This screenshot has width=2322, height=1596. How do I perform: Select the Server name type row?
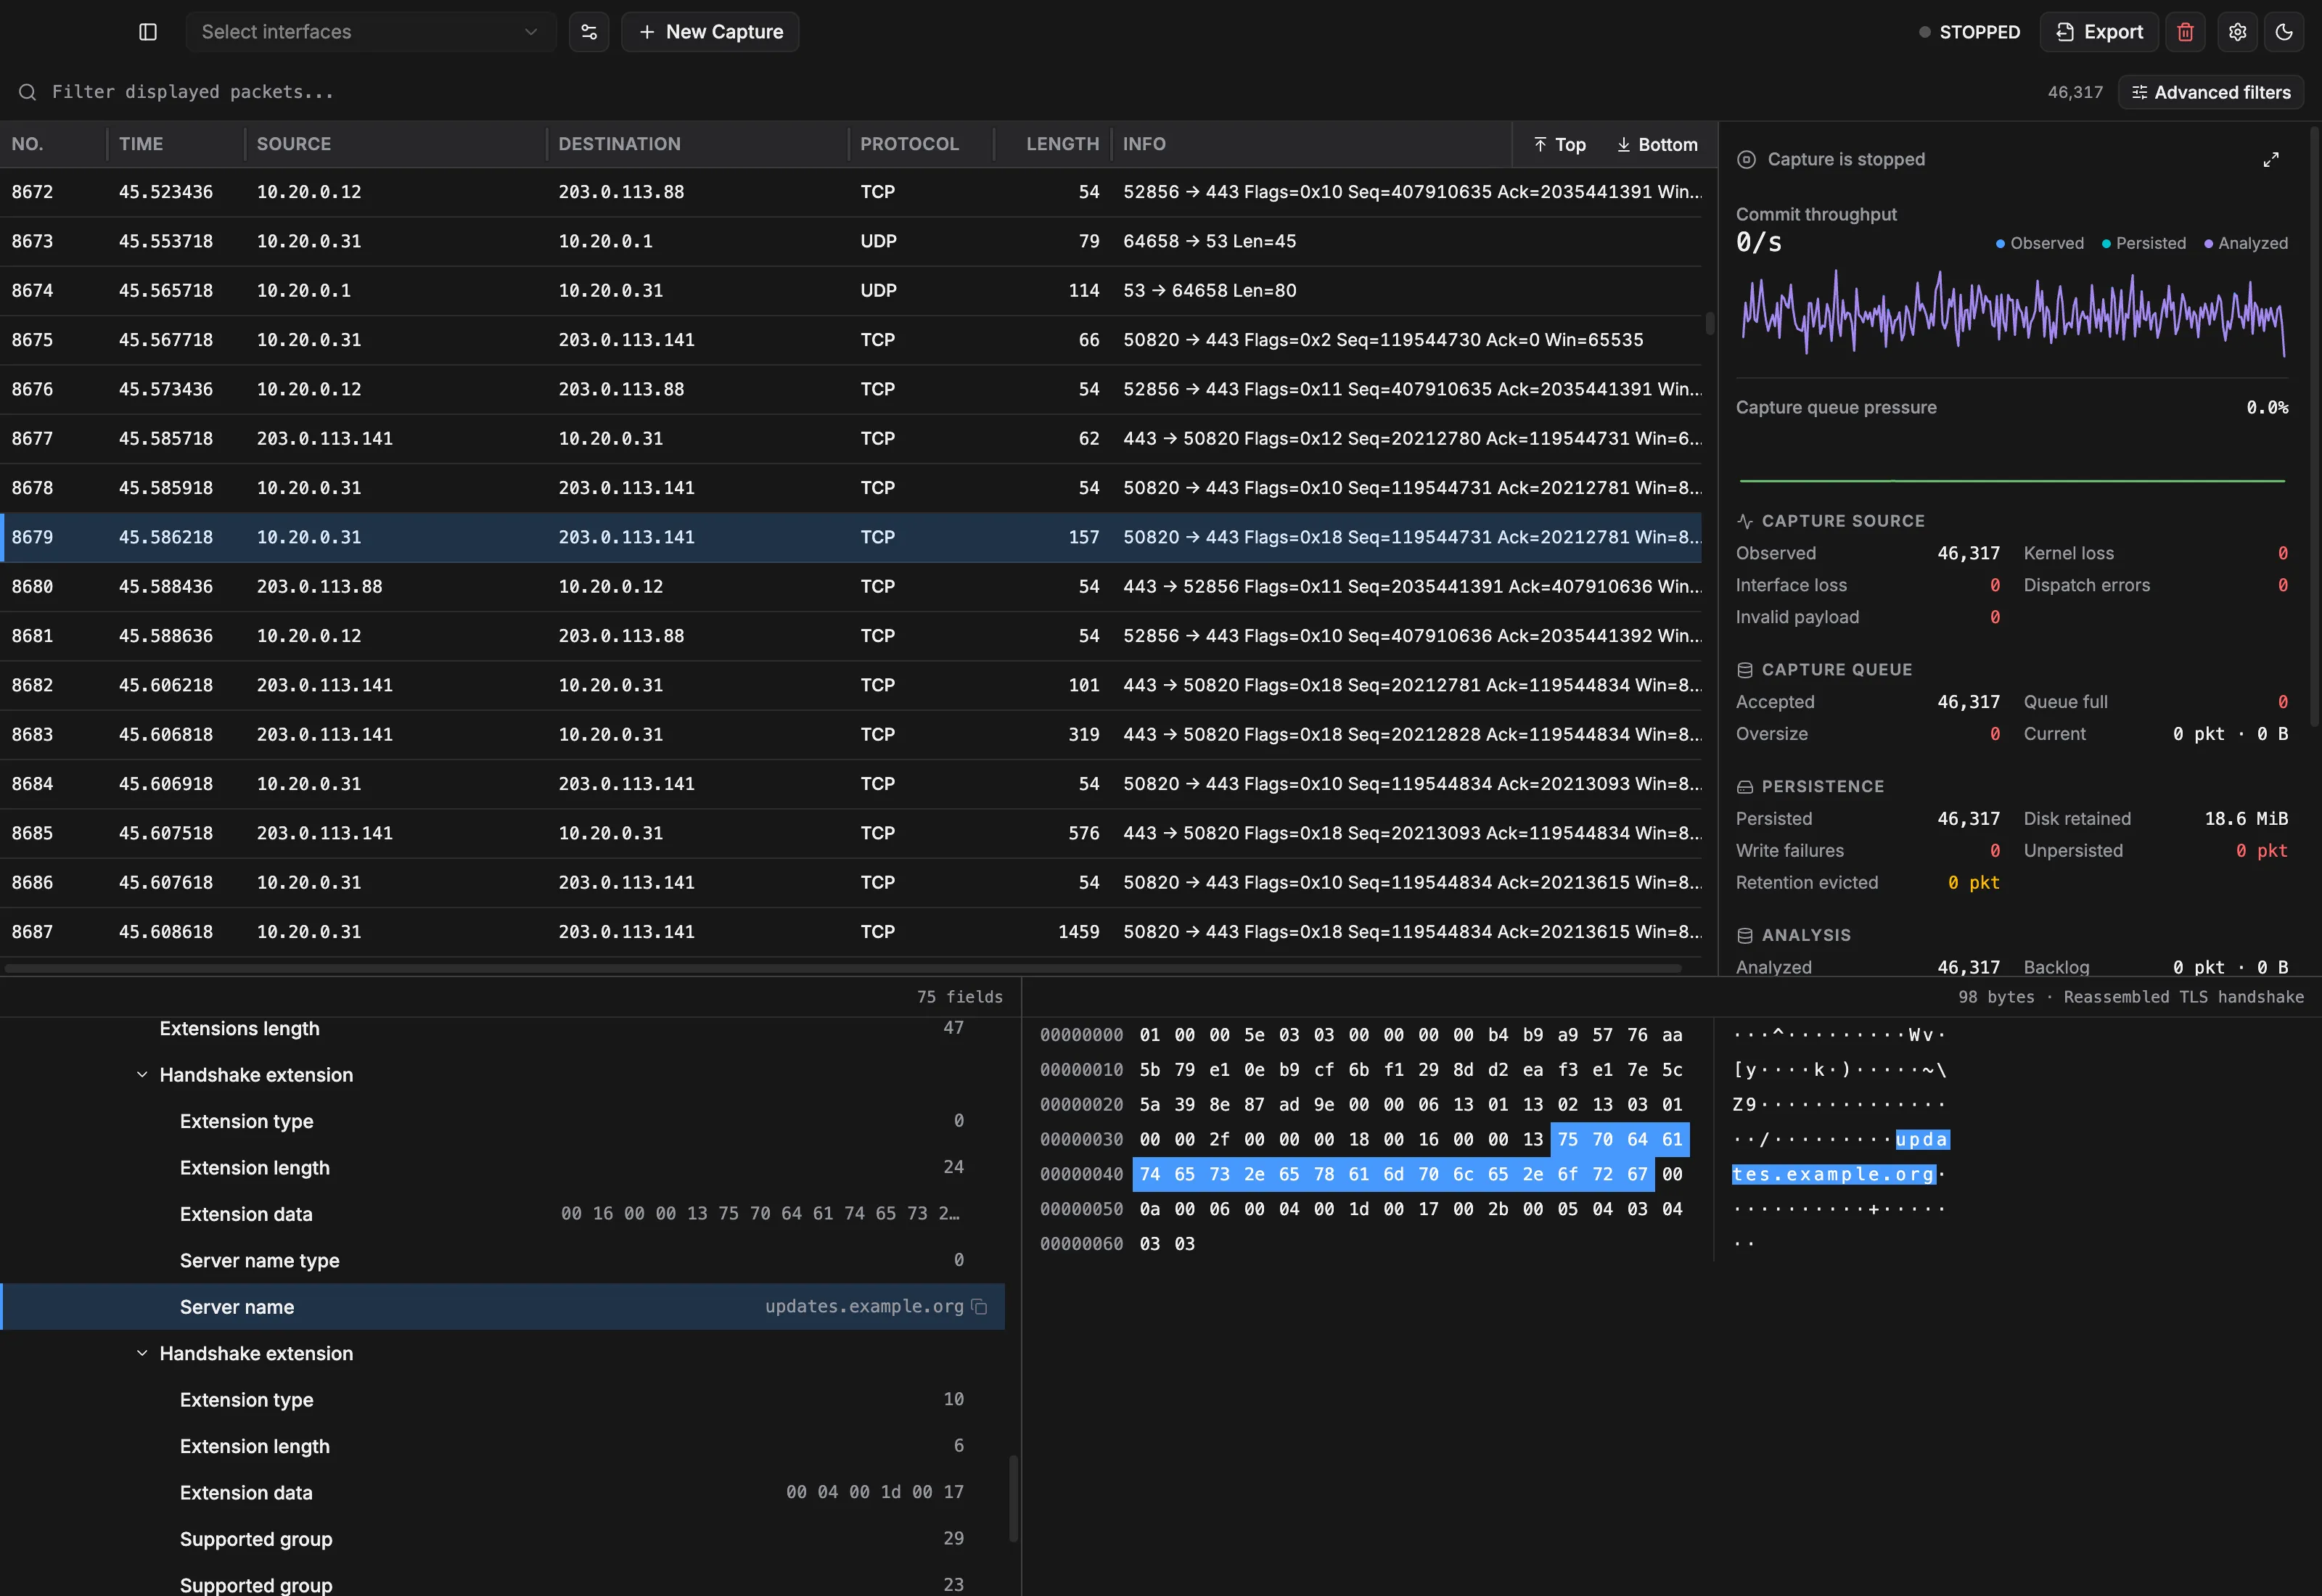tap(502, 1260)
